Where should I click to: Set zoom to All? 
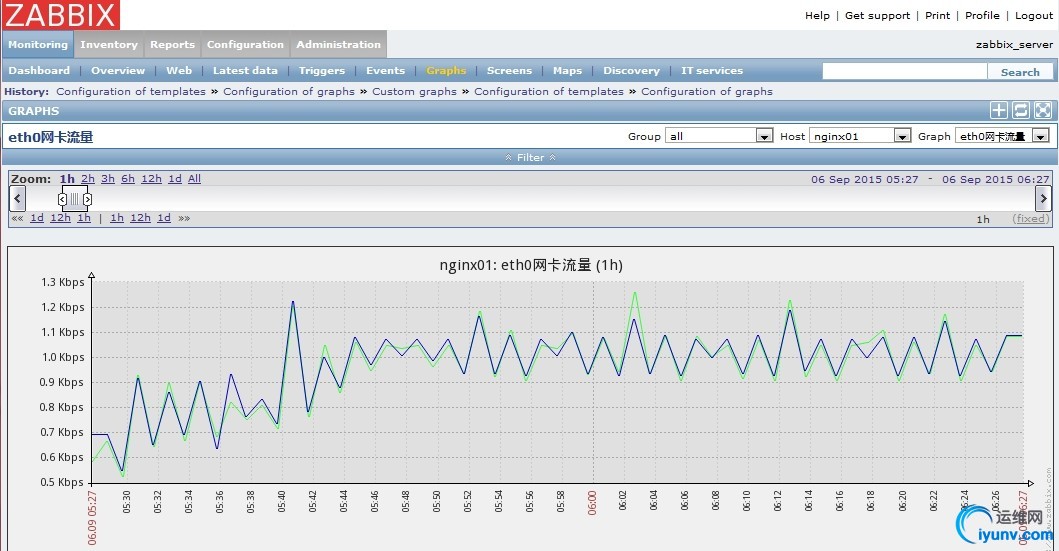[195, 179]
